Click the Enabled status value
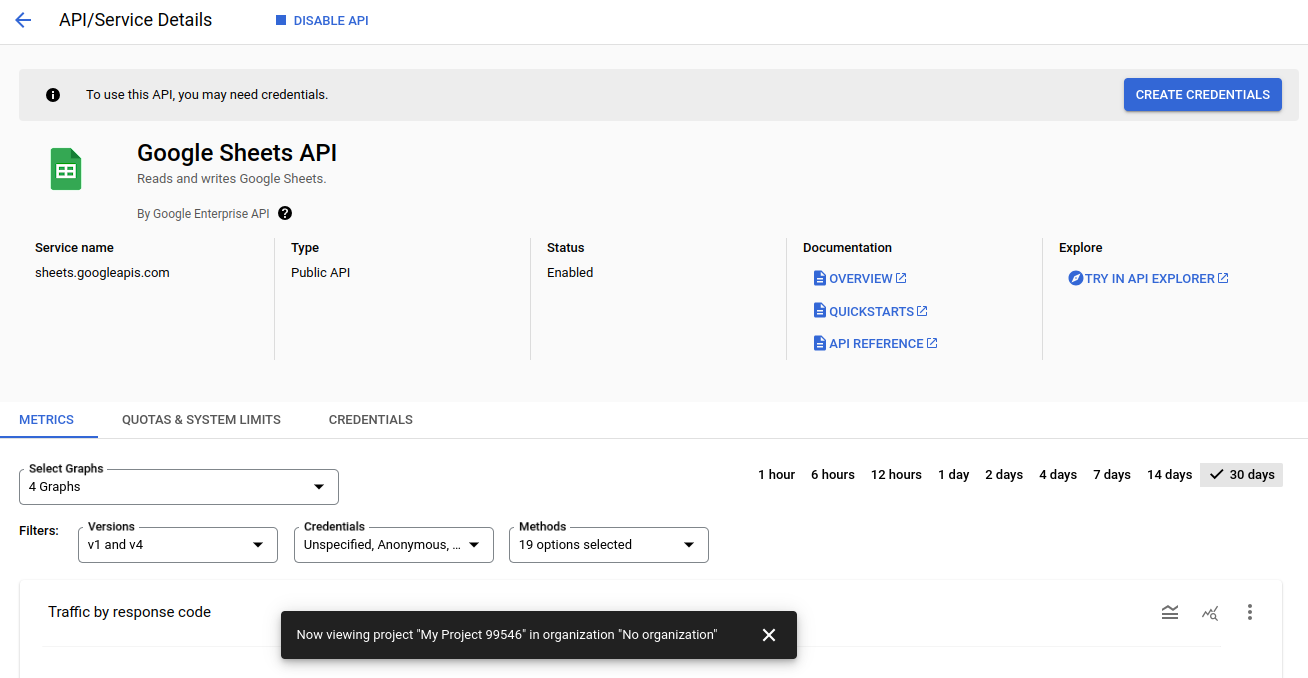Image resolution: width=1308 pixels, height=678 pixels. tap(570, 272)
